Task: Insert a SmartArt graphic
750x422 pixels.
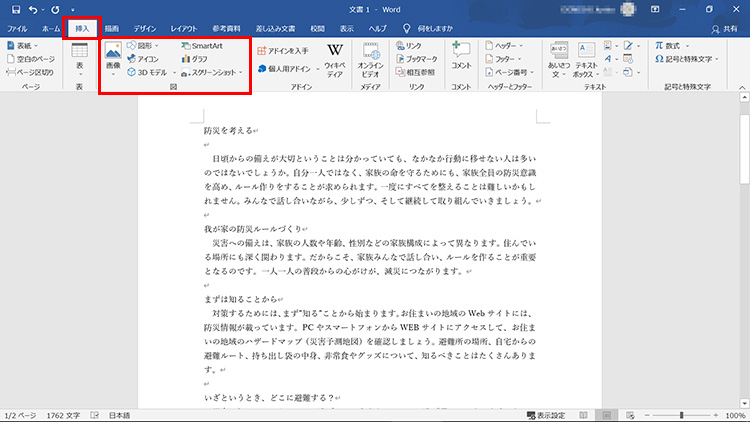Action: pos(204,46)
